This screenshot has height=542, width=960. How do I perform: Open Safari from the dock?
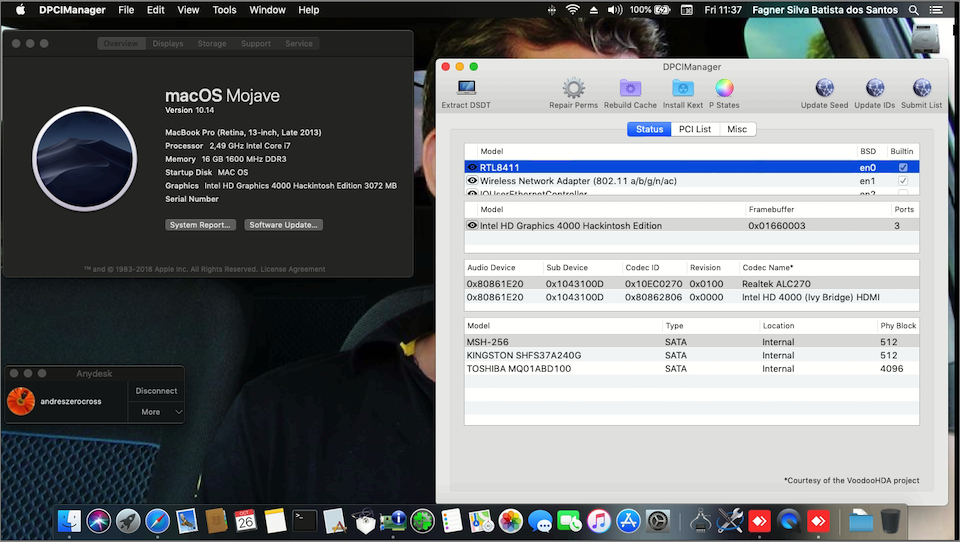point(157,521)
